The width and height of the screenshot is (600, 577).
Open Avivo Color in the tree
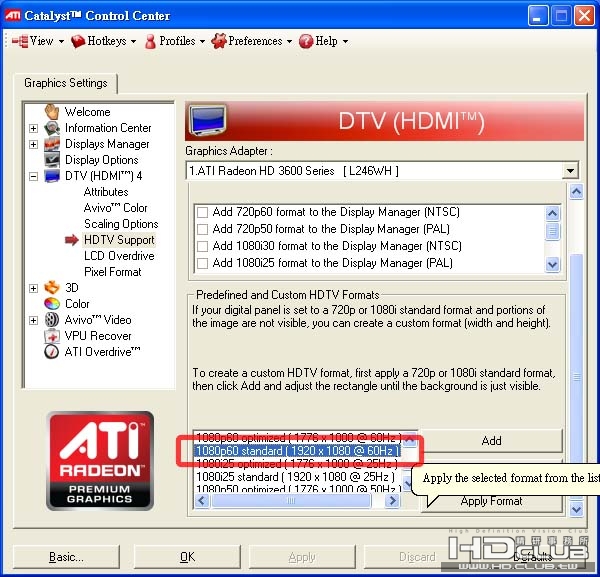[x=116, y=208]
